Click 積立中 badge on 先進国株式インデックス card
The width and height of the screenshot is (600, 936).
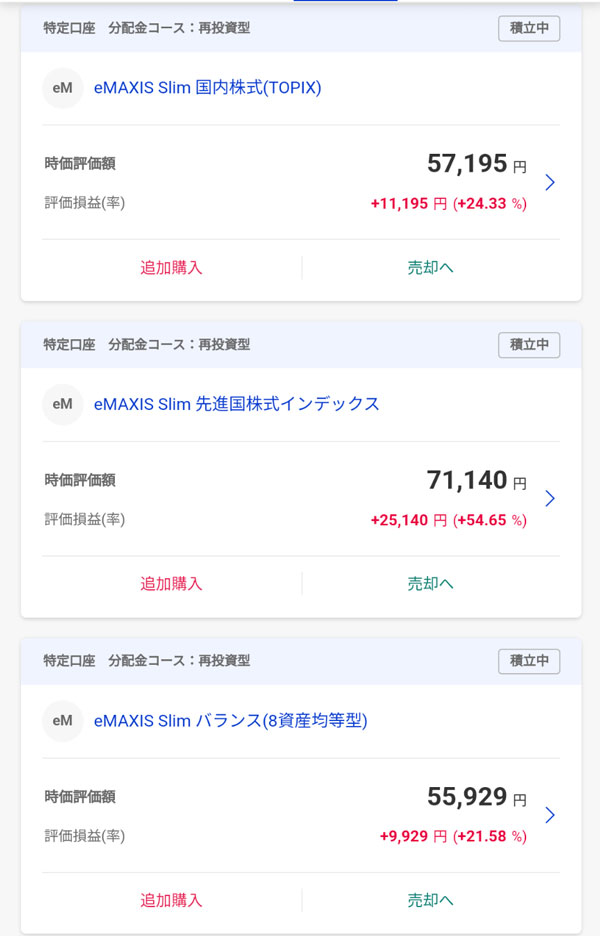529,345
